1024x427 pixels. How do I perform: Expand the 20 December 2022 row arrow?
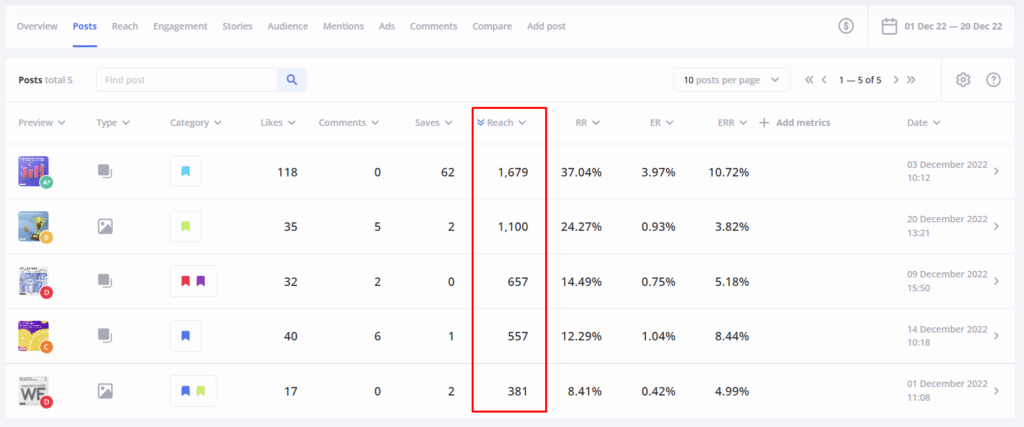[x=995, y=226]
